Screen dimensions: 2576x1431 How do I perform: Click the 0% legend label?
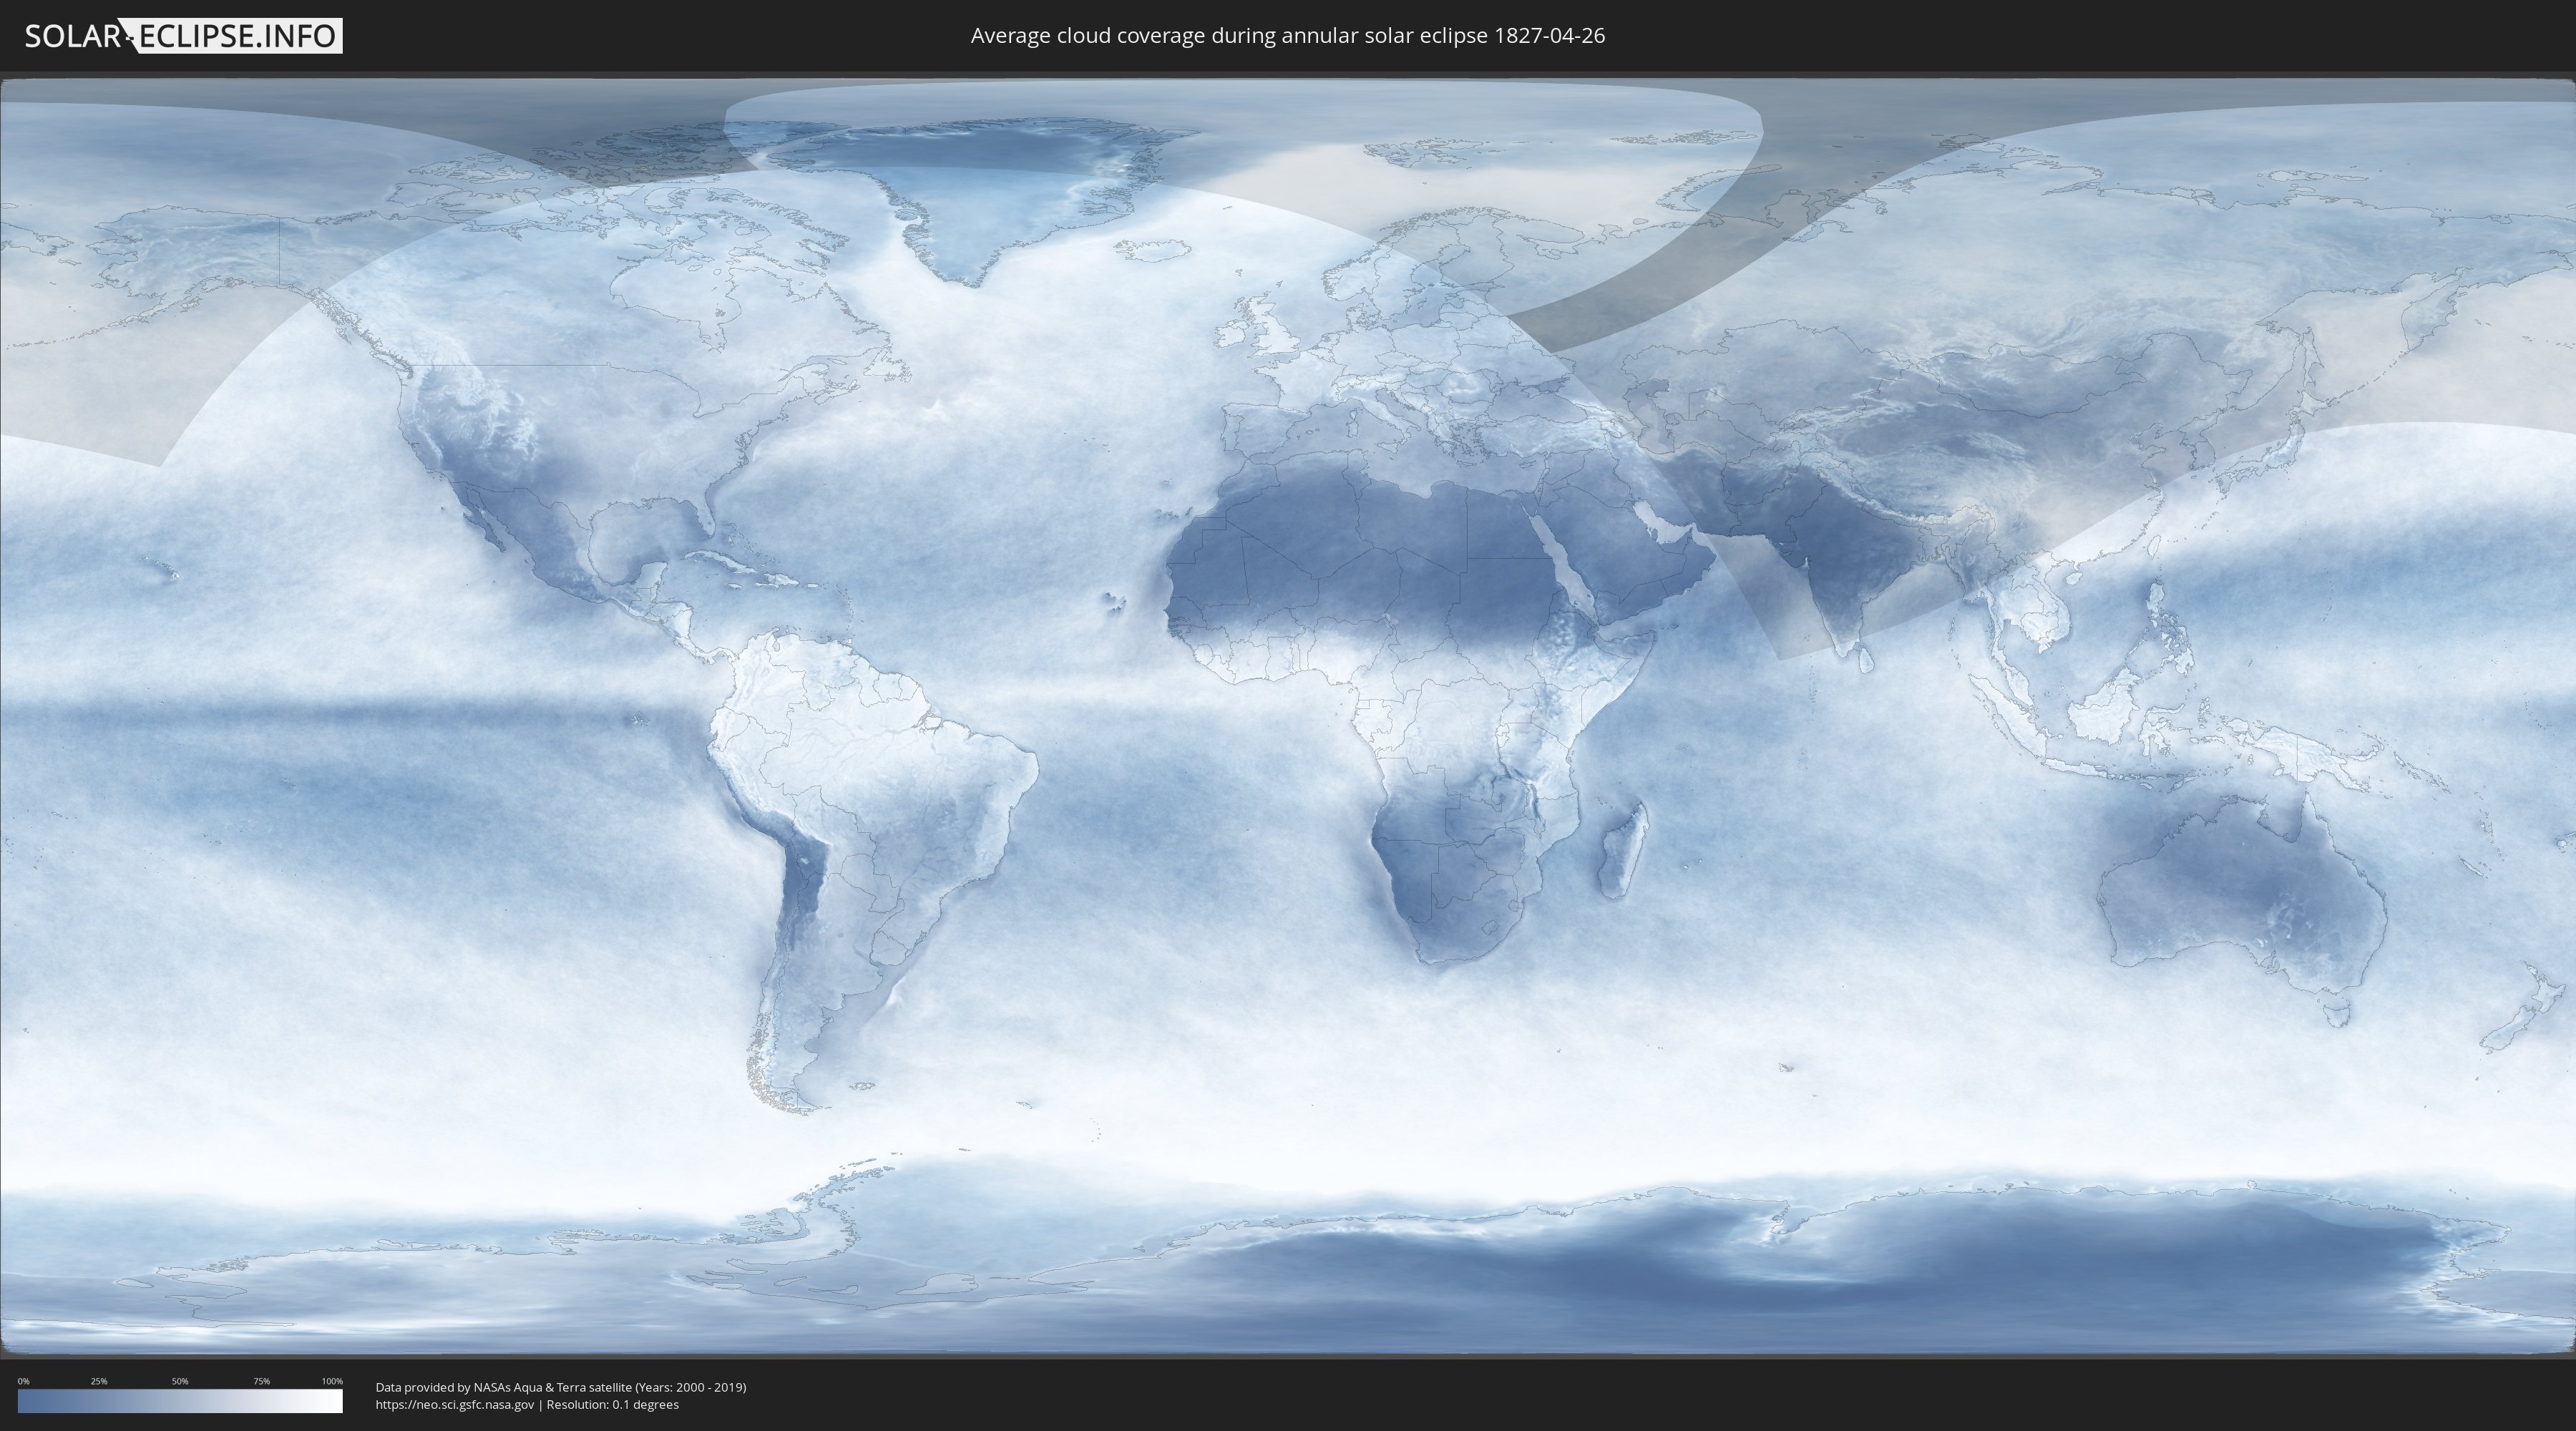(x=23, y=1381)
